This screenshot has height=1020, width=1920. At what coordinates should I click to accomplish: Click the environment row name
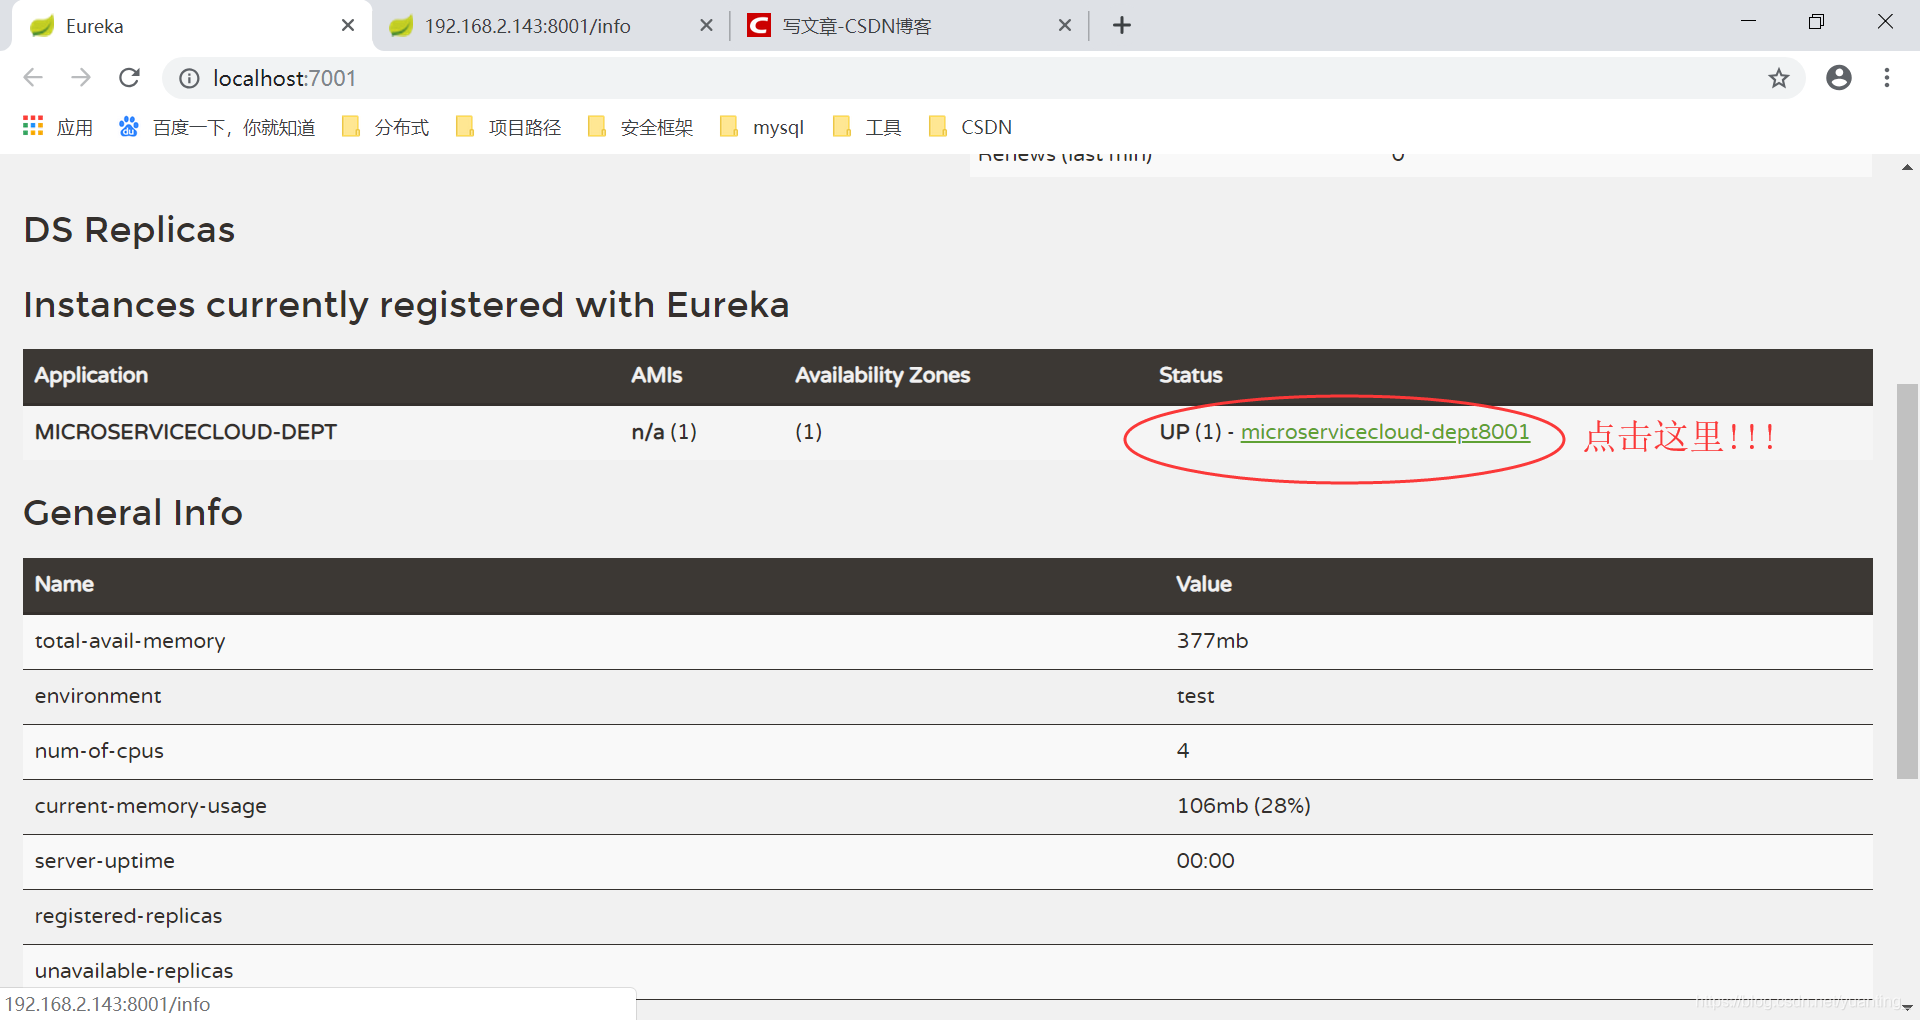(x=98, y=696)
